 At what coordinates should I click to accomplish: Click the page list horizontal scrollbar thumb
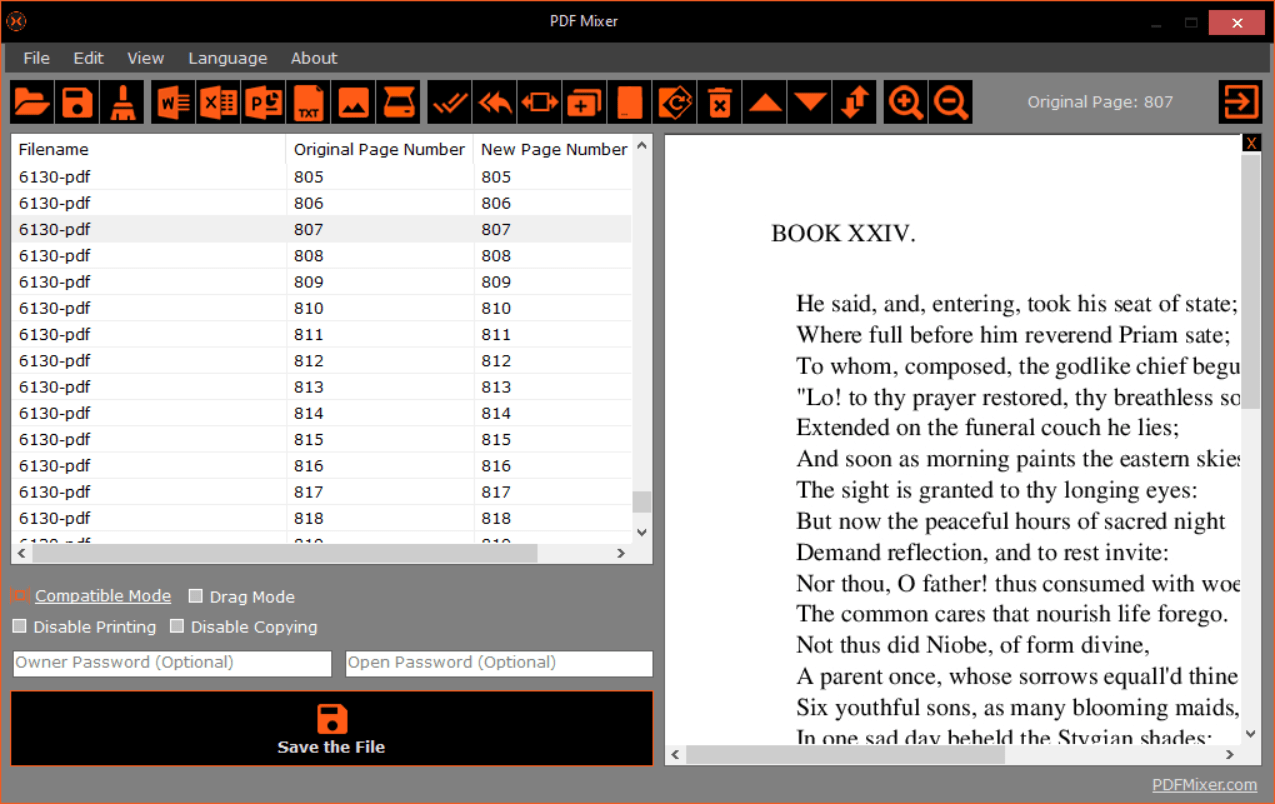[x=285, y=553]
